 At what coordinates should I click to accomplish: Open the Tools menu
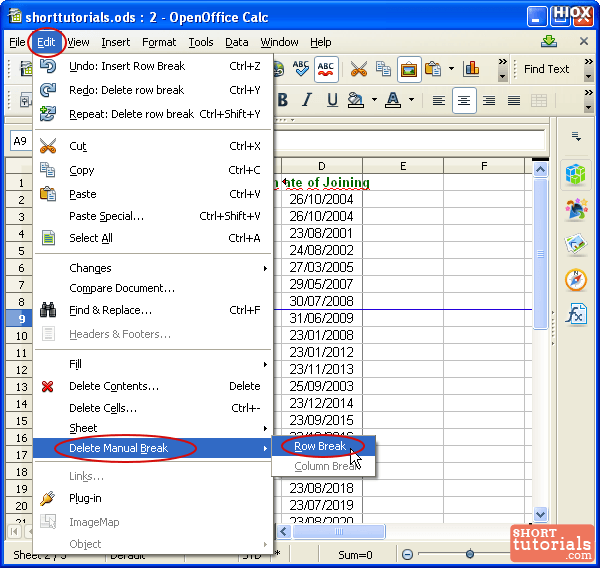tap(201, 42)
